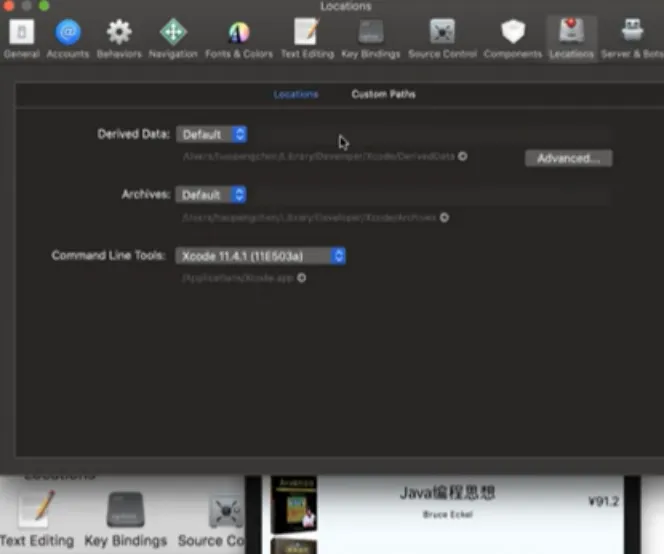664x554 pixels.
Task: Click the Archives folder path text
Action: tap(309, 217)
